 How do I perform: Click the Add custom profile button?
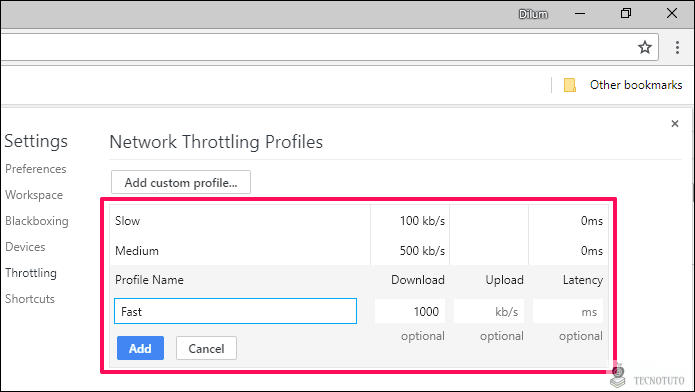pos(181,182)
